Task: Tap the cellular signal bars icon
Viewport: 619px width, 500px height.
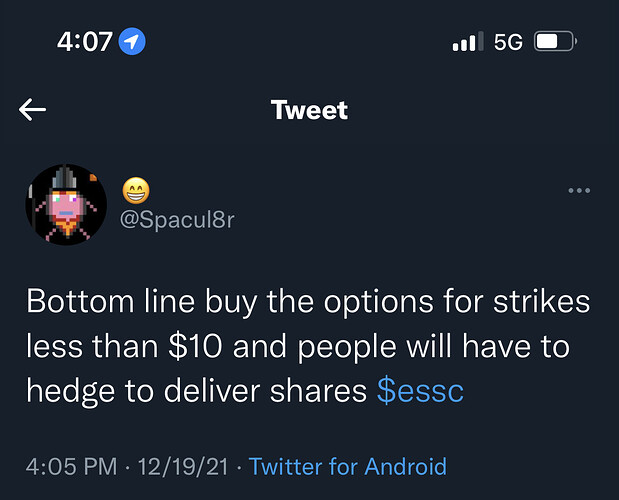Action: pos(468,41)
